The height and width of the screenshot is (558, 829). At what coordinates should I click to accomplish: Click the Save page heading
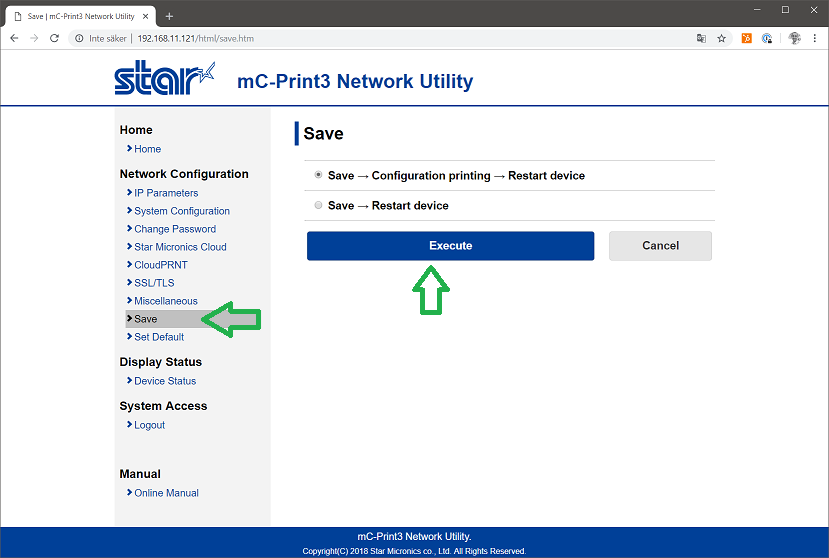click(x=324, y=133)
